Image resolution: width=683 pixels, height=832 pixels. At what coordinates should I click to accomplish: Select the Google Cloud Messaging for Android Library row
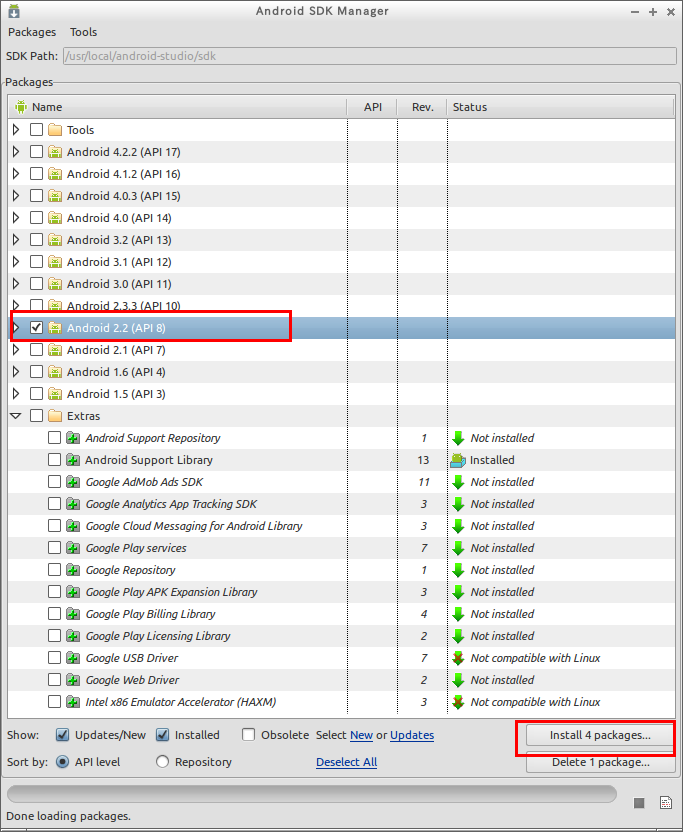click(342, 526)
